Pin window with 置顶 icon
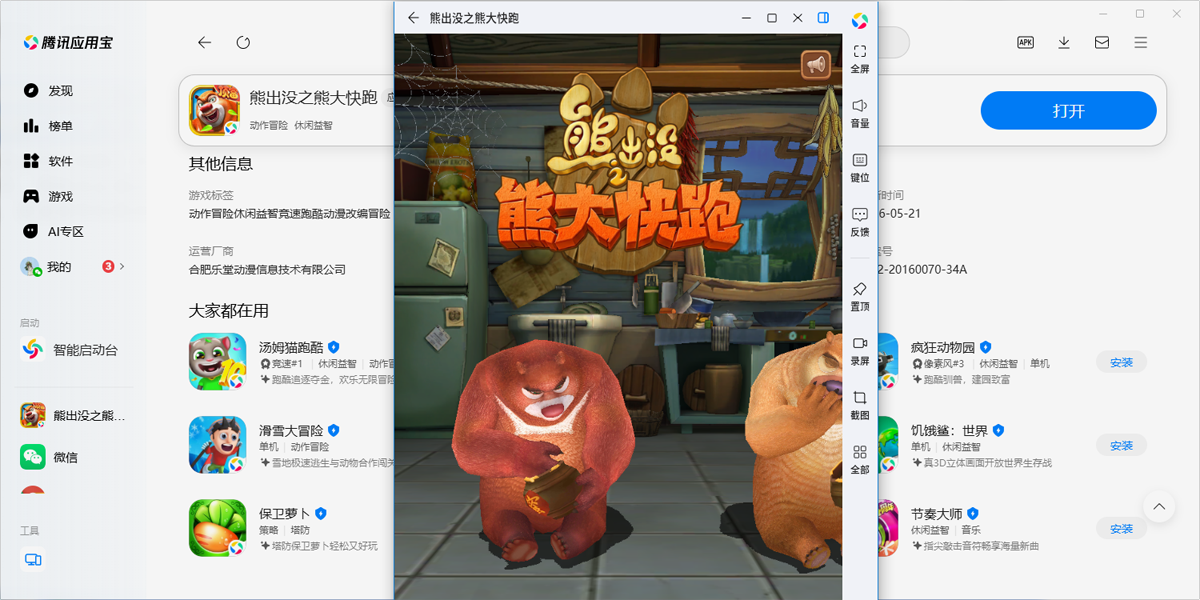Screen dimensions: 1200x600 [860, 296]
